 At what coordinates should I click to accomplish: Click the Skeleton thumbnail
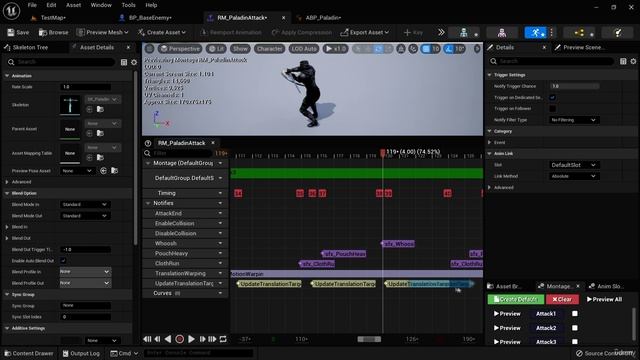pyautogui.click(x=70, y=105)
